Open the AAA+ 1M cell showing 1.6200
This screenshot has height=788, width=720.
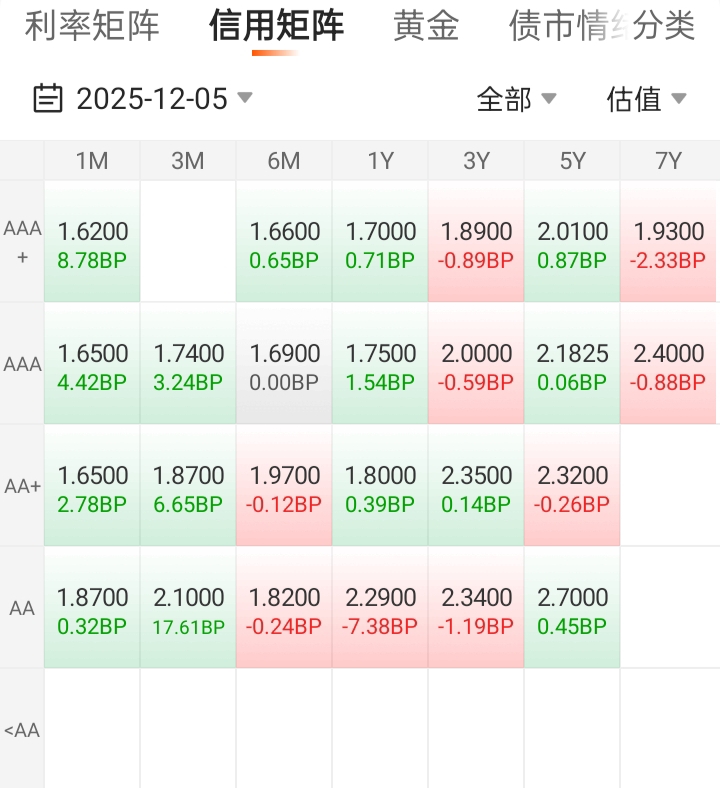tap(92, 244)
